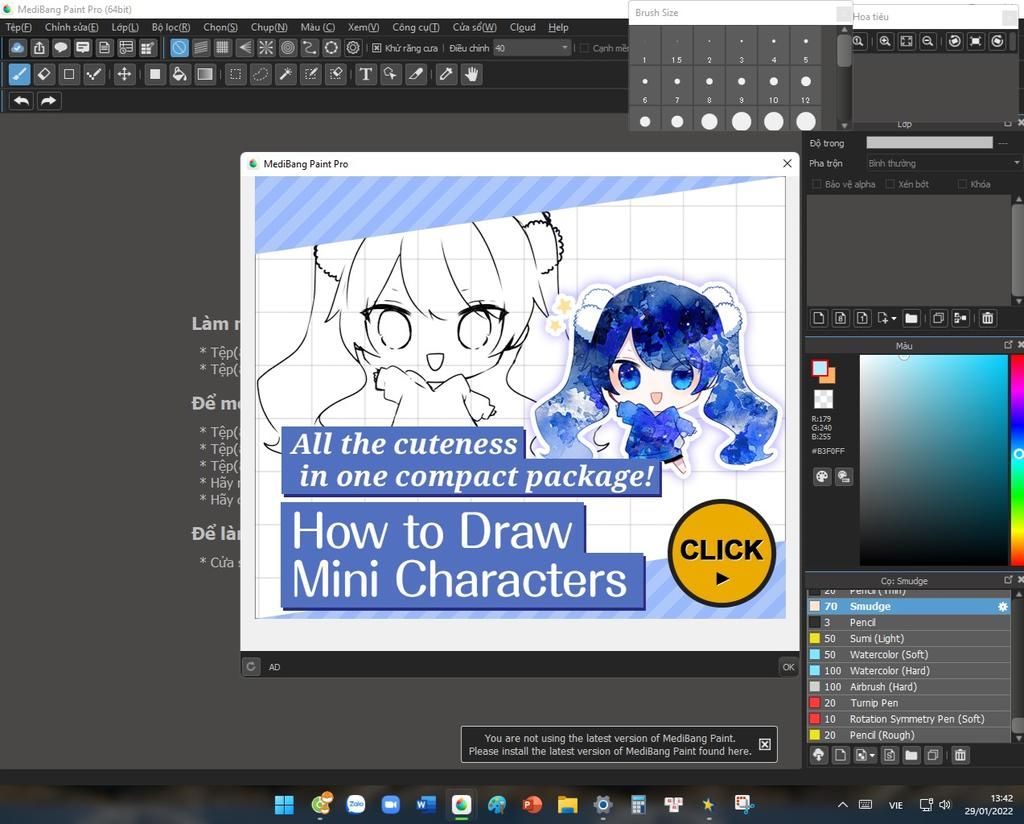Open the Cloud menu
The width and height of the screenshot is (1024, 824).
522,27
